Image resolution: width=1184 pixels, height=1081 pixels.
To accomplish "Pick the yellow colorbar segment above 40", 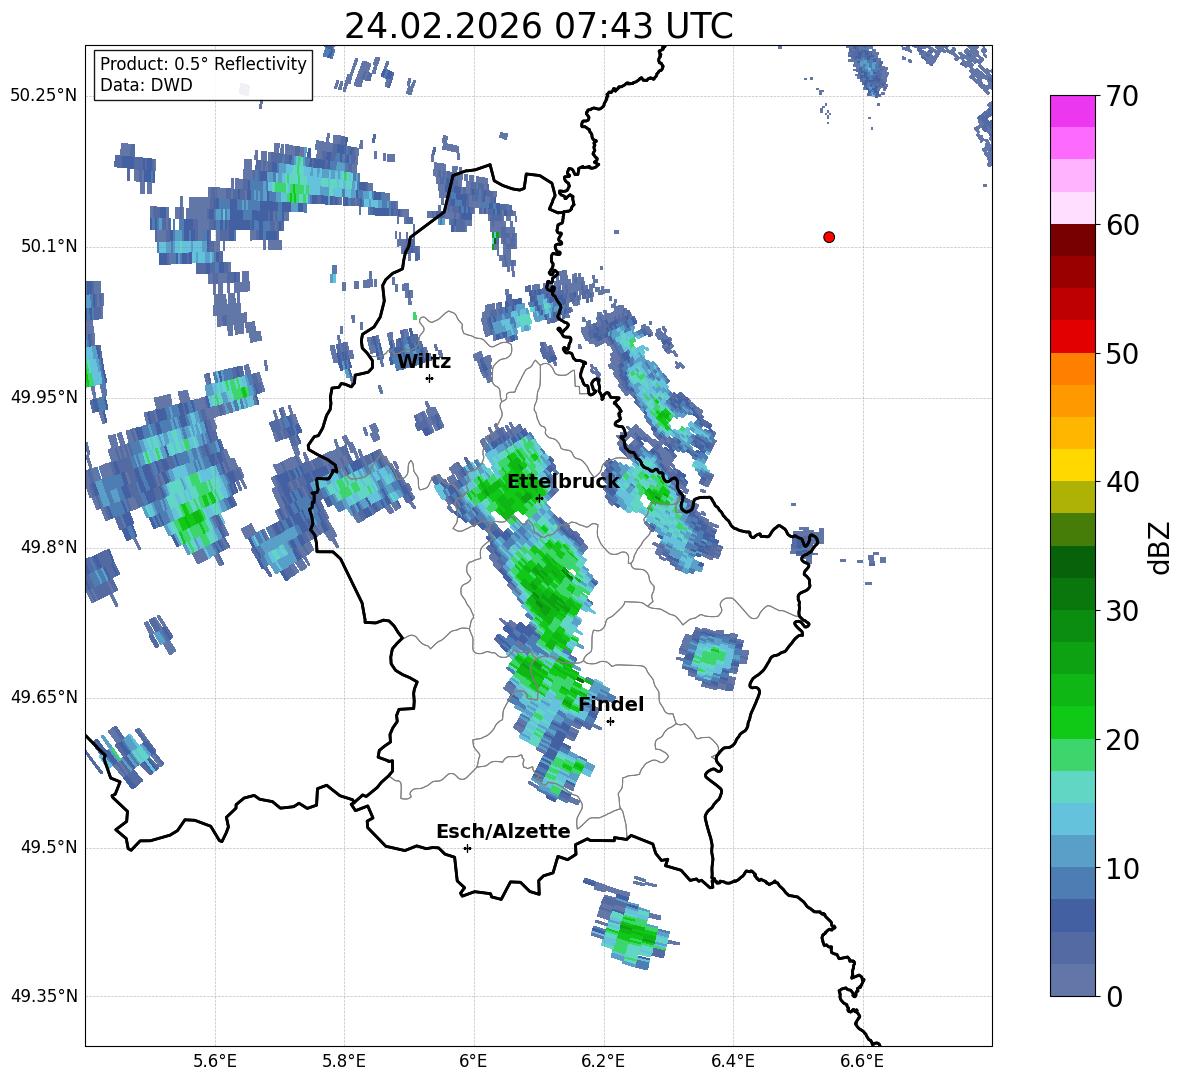I will click(x=1072, y=466).
